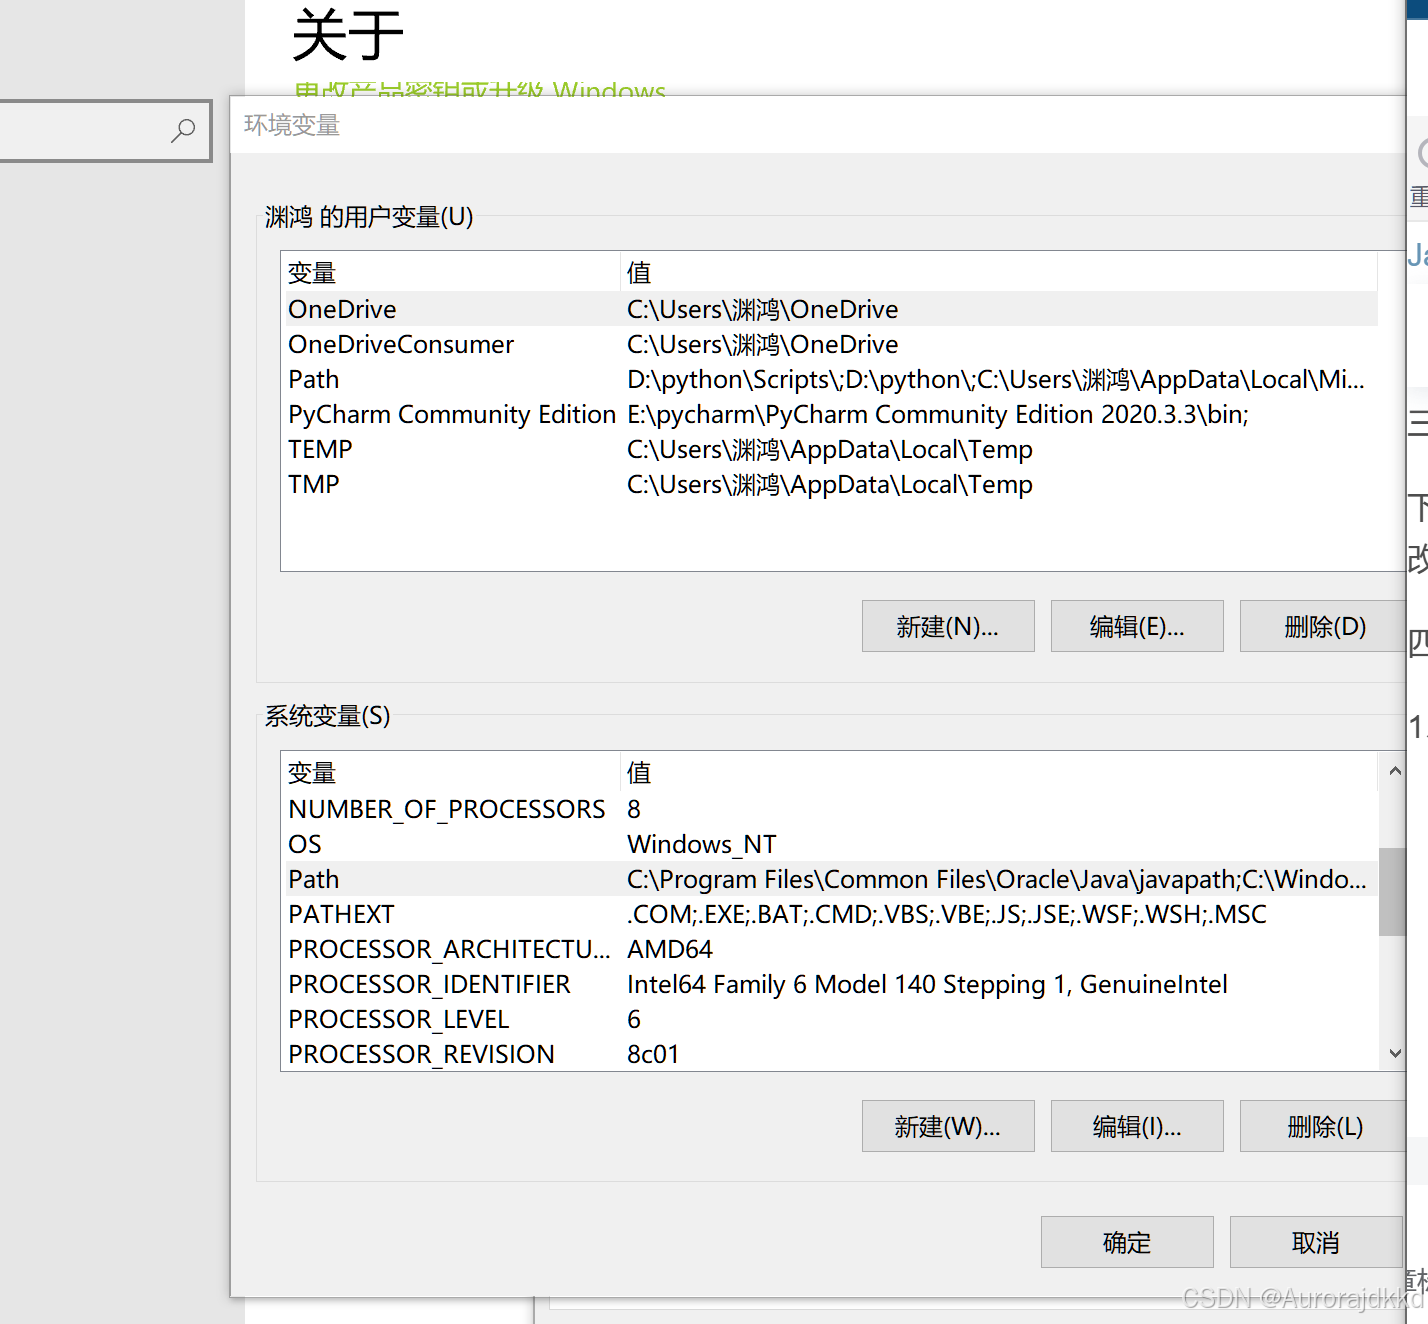
Task: Select the PROCESSOR_IDENTIFIER system variable
Action: pyautogui.click(x=450, y=984)
